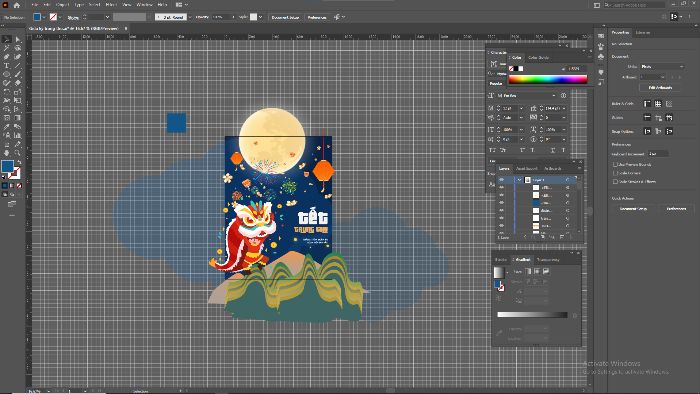Select the Scale tool
The width and height of the screenshot is (700, 394).
tap(18, 91)
